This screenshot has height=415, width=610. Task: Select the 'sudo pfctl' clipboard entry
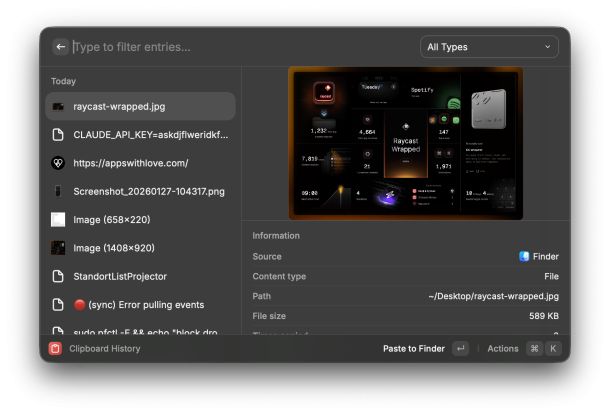[140, 327]
